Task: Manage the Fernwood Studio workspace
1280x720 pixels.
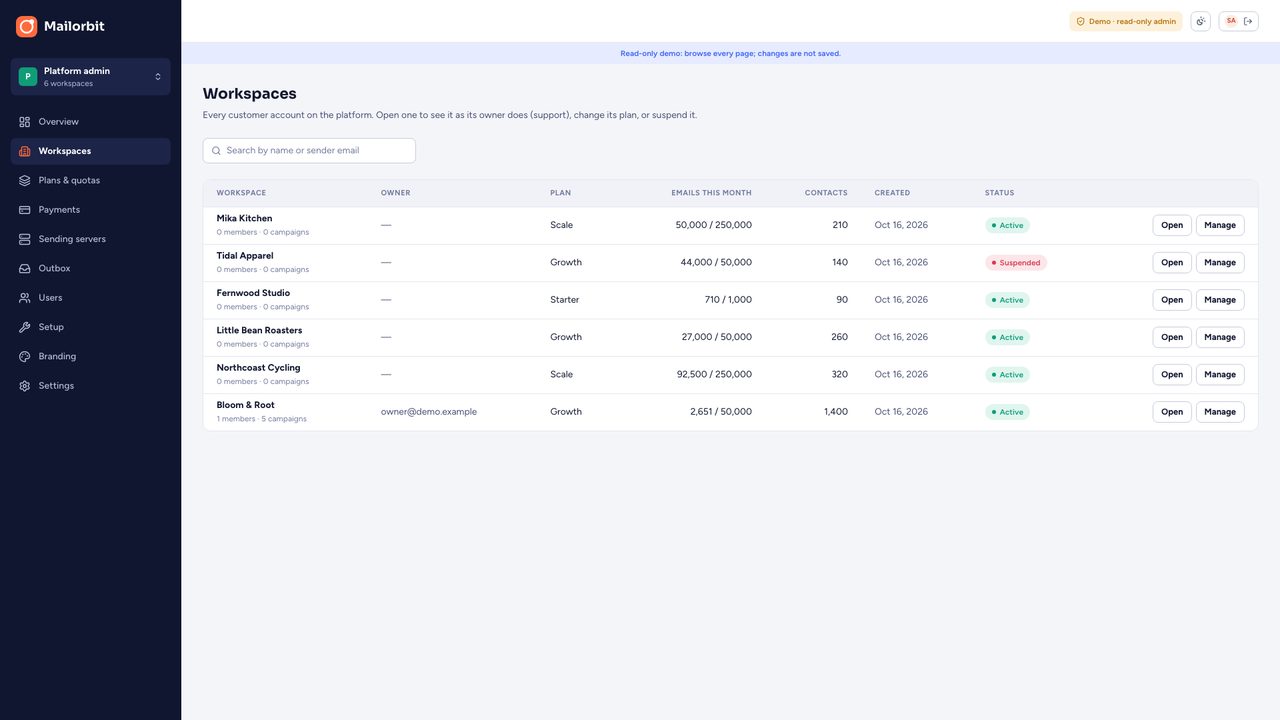Action: pos(1220,300)
